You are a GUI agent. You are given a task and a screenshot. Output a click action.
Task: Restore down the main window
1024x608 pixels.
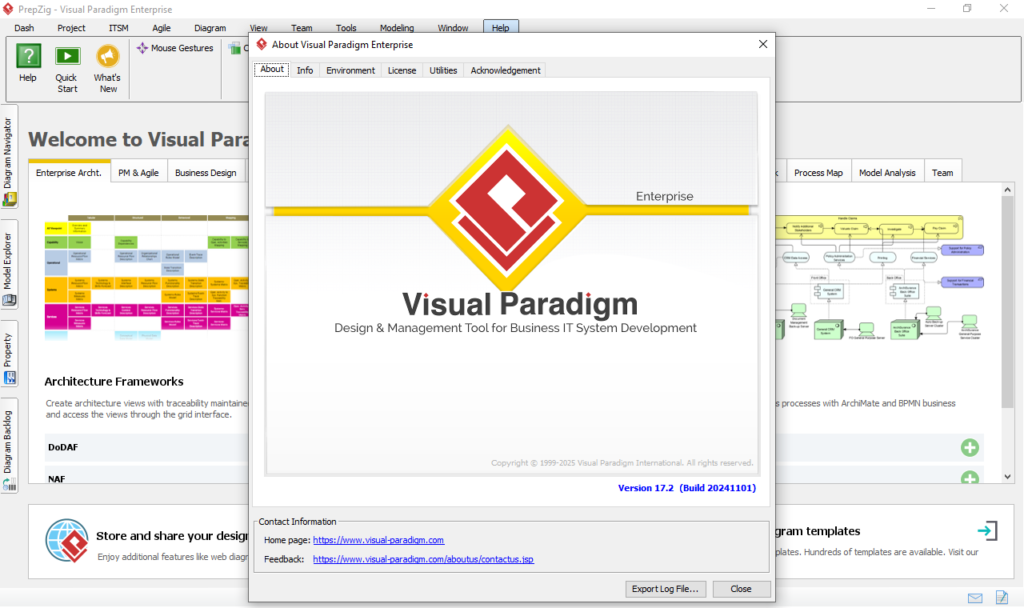click(x=967, y=8)
